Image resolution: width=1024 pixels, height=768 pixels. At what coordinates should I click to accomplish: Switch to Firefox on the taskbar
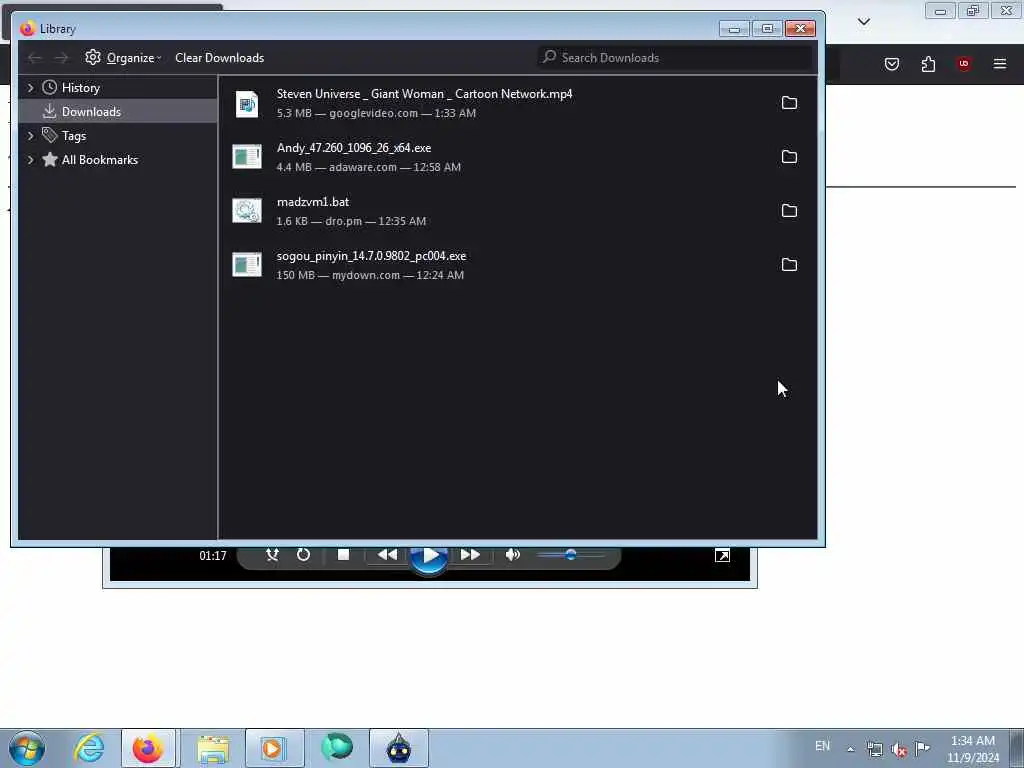148,748
